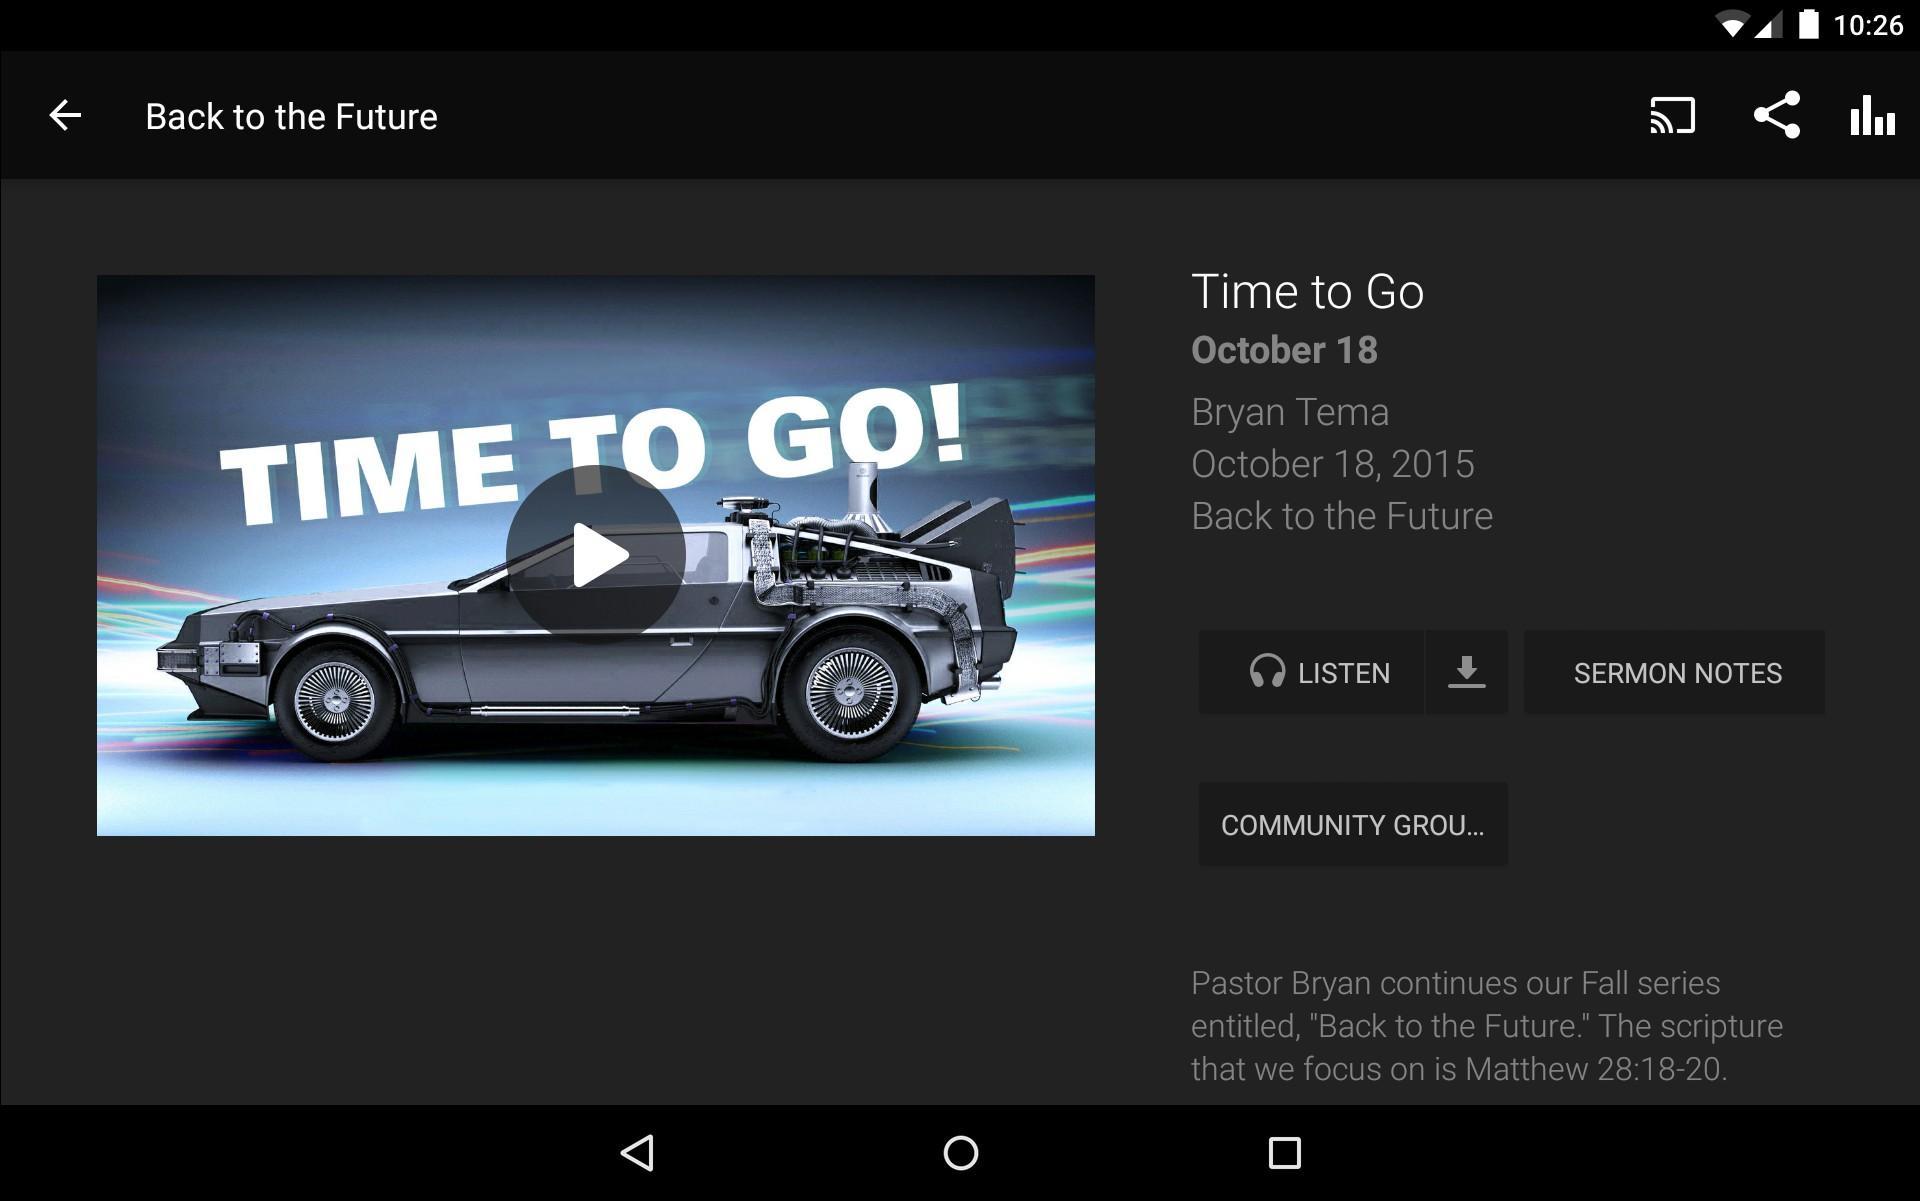Image resolution: width=1920 pixels, height=1201 pixels.
Task: Tap the 'Time to Go' sermon title
Action: coord(1307,292)
